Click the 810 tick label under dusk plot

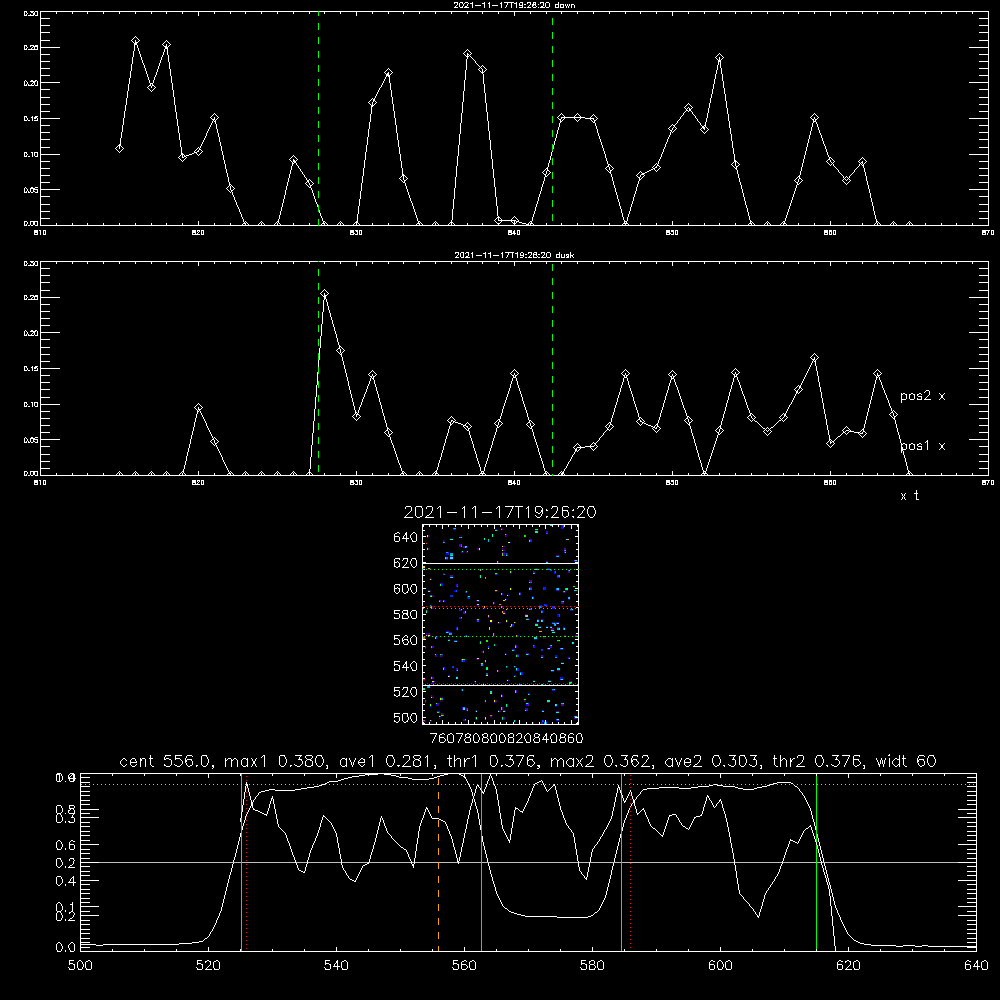40,483
